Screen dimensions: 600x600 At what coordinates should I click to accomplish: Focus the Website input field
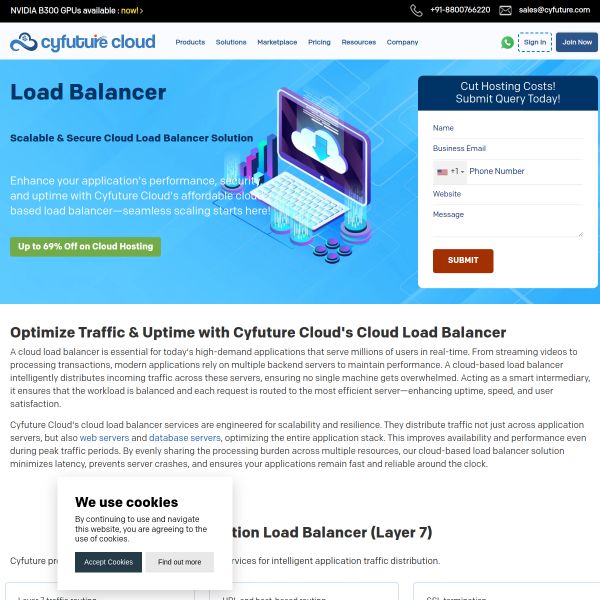tap(507, 194)
